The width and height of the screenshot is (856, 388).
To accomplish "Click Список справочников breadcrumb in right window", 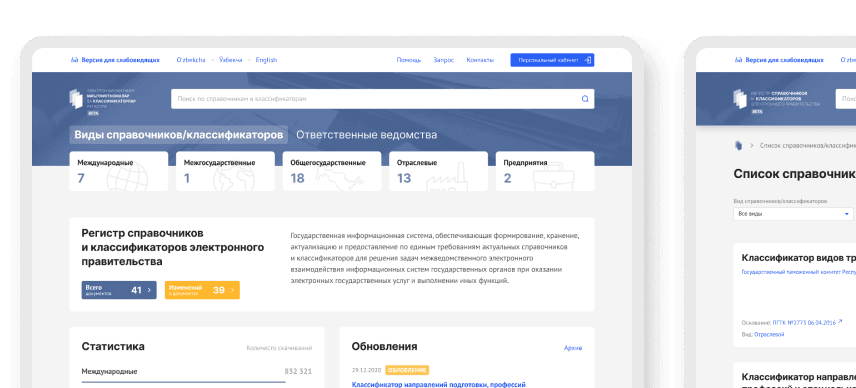I will 808,145.
